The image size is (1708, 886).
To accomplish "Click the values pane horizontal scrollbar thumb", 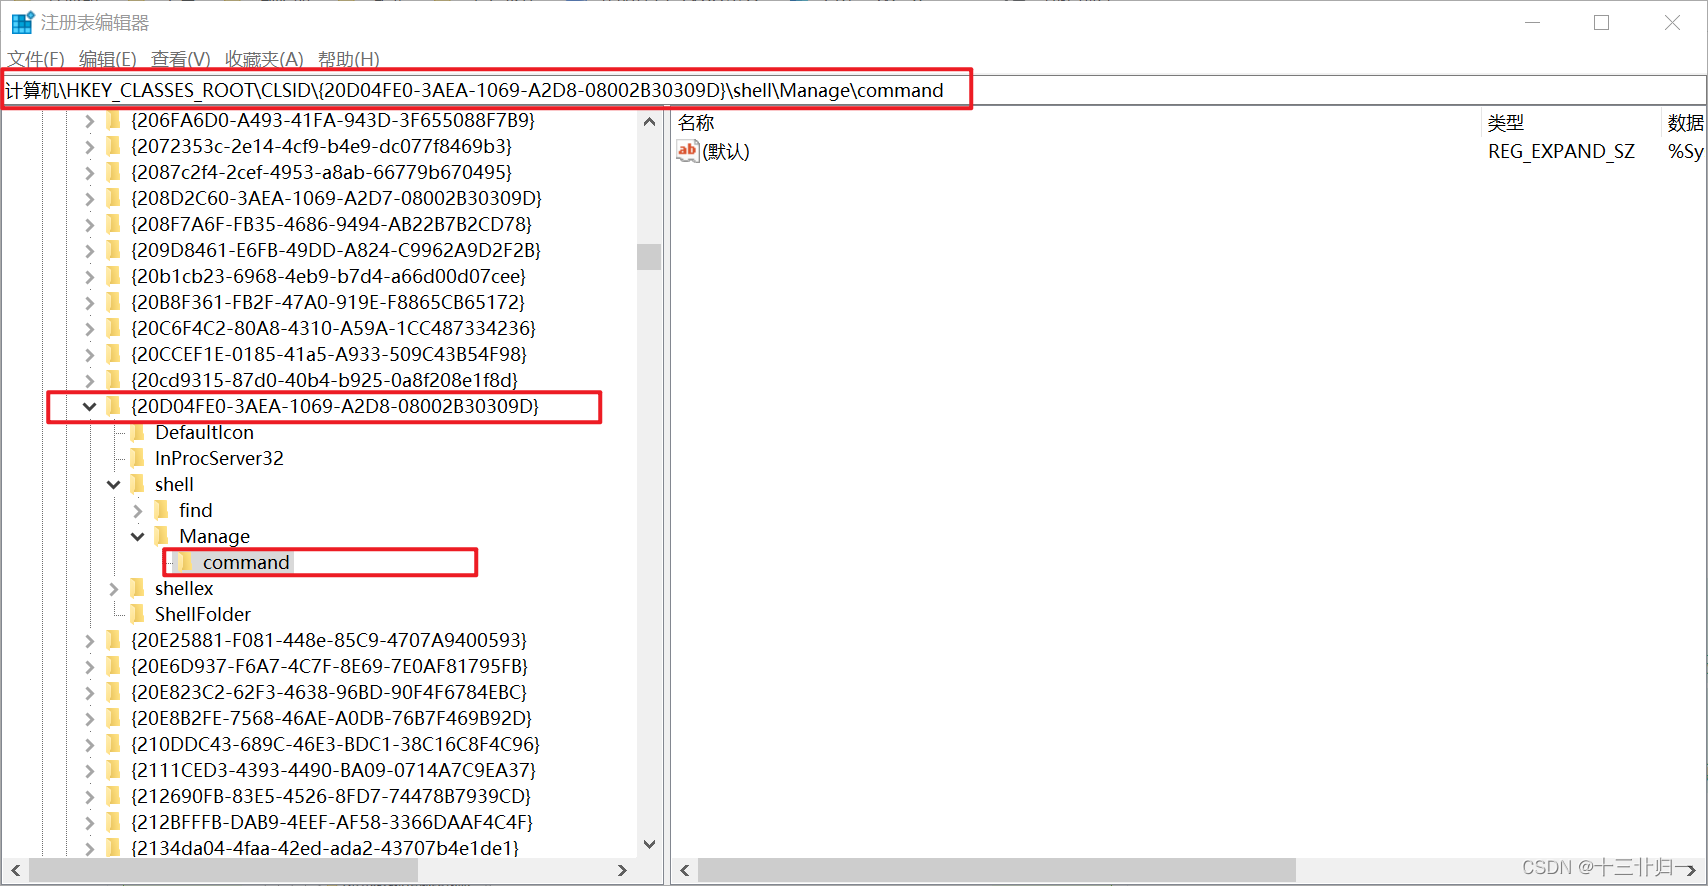I will (x=997, y=870).
